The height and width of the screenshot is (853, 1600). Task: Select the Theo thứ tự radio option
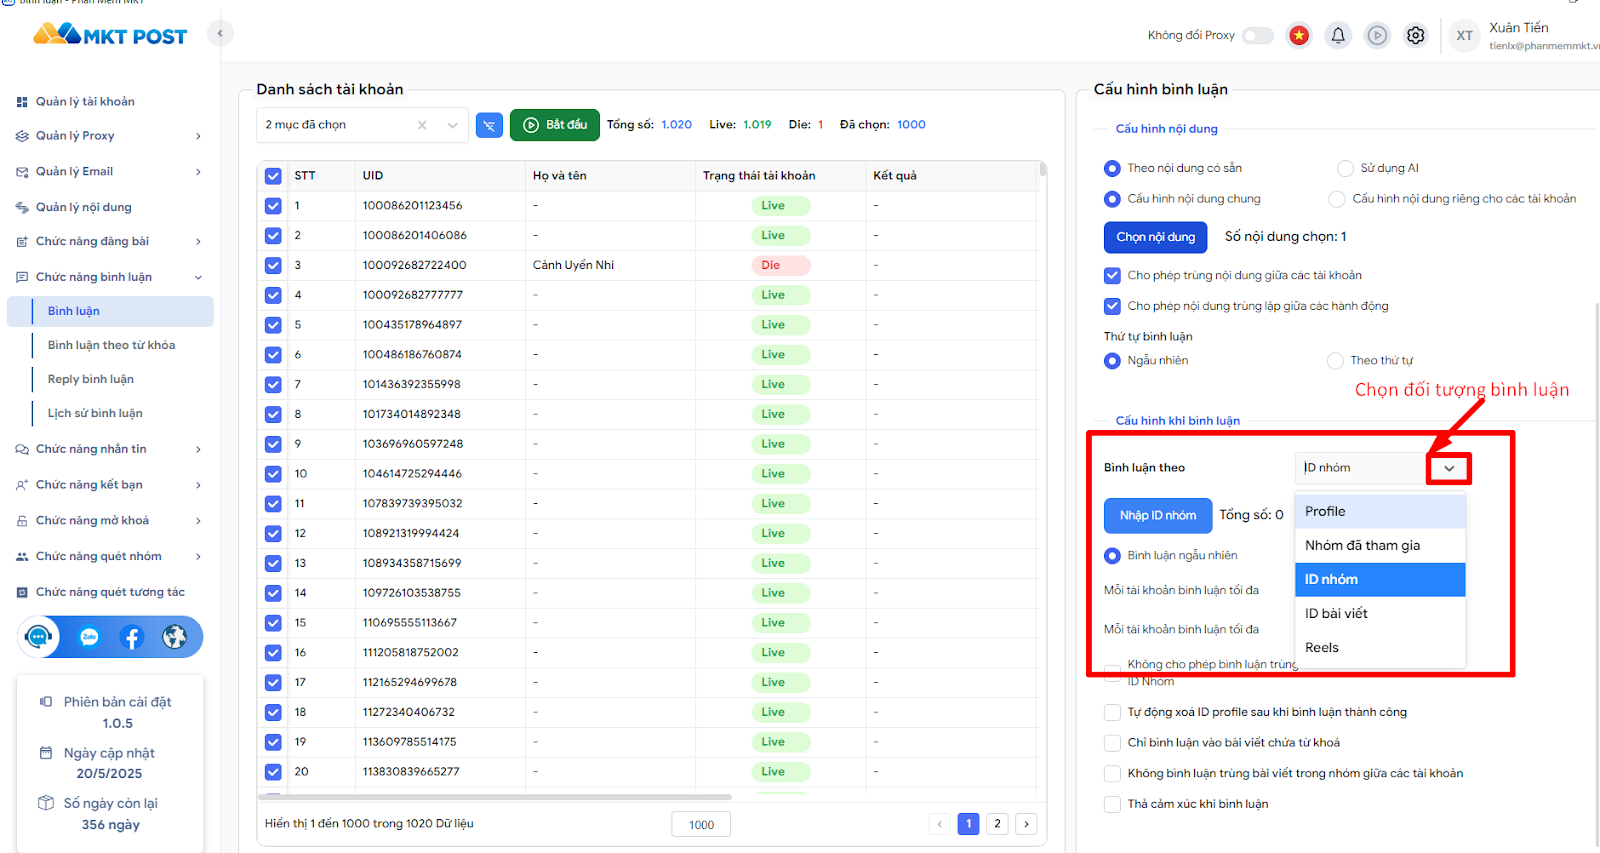tap(1335, 361)
